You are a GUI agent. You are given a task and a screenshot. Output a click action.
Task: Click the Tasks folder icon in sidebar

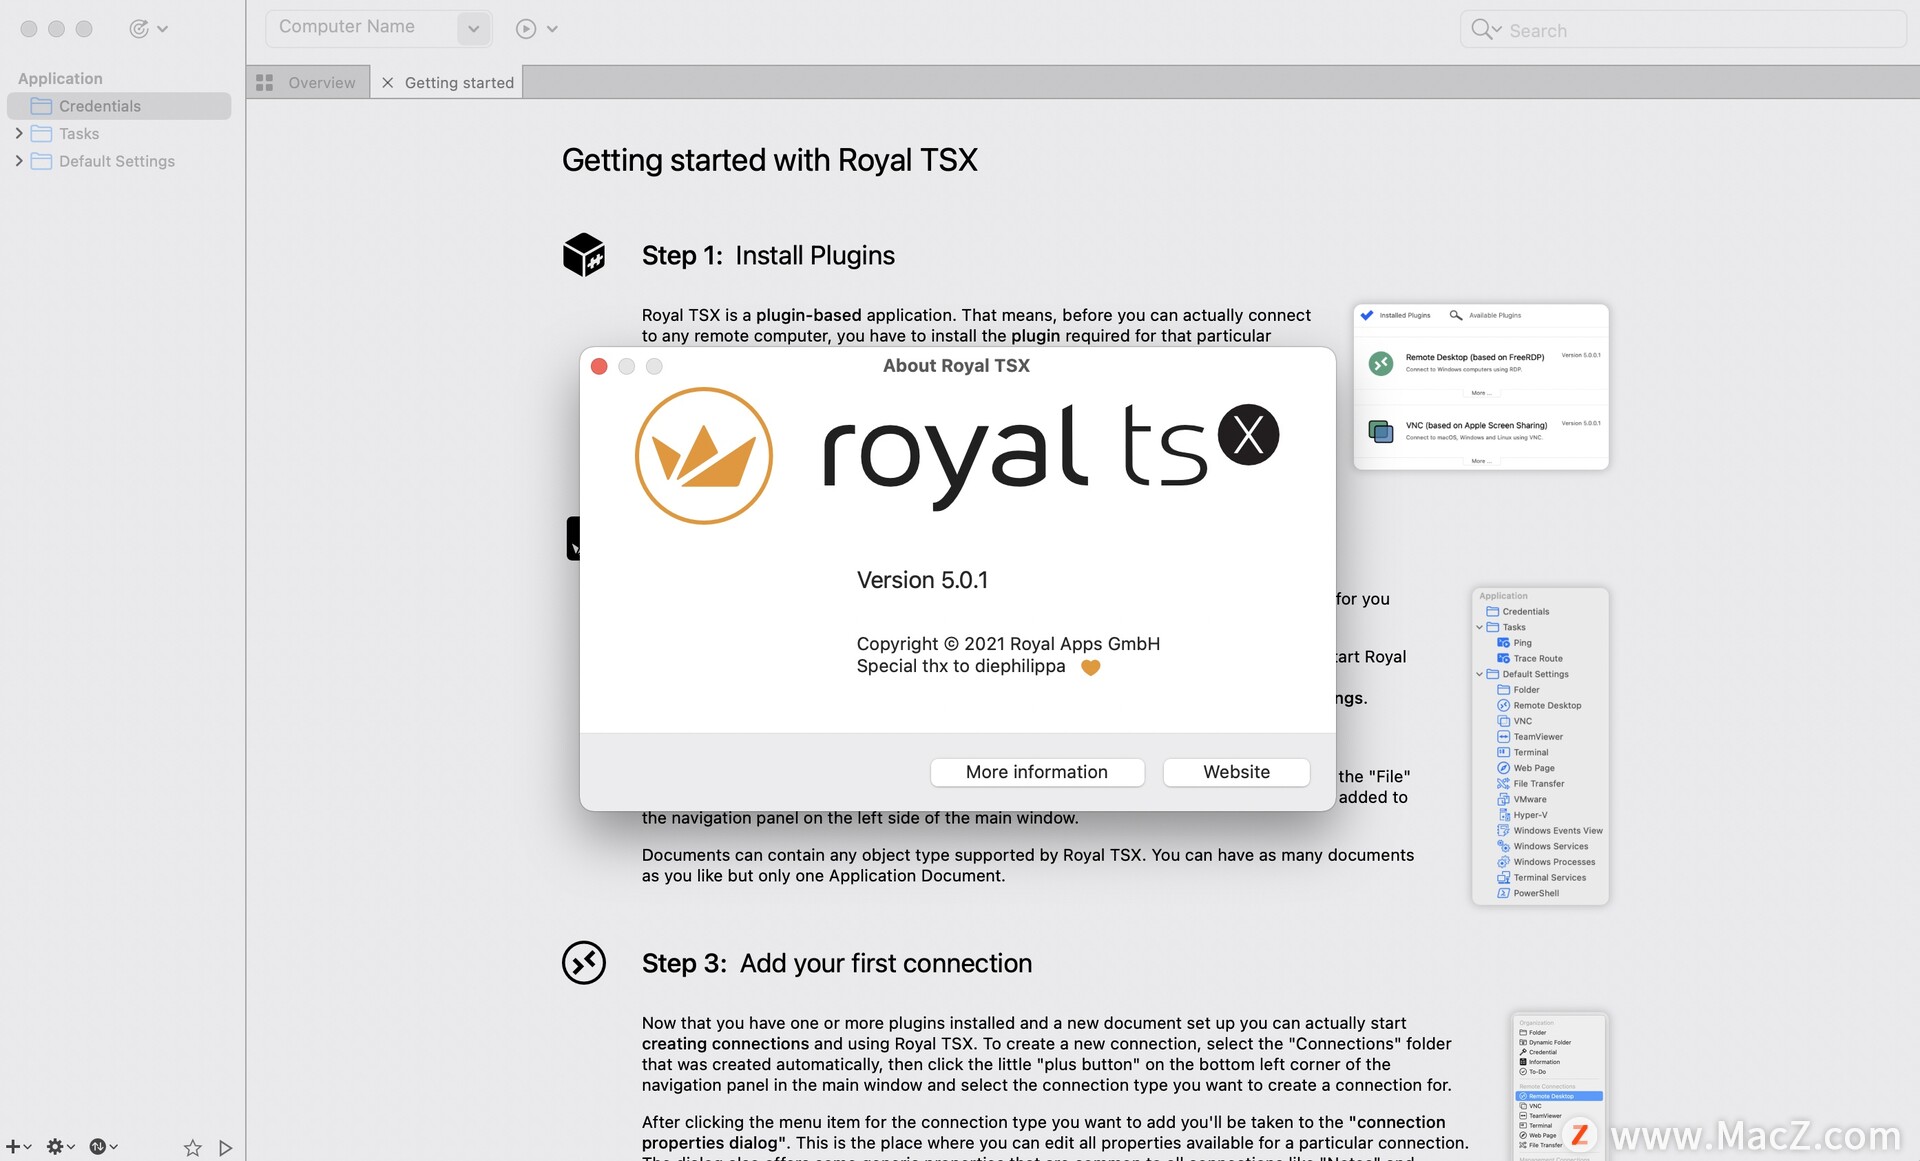43,133
